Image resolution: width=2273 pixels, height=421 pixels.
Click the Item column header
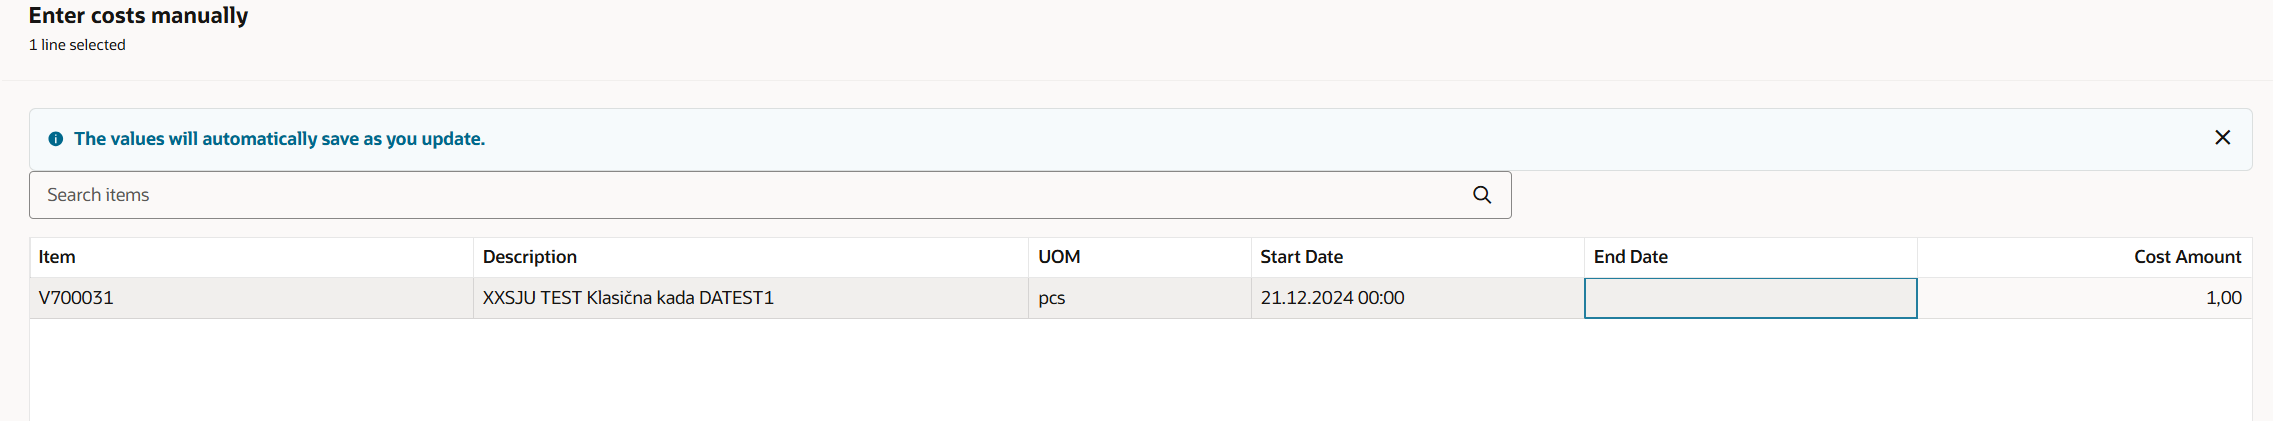click(x=57, y=257)
